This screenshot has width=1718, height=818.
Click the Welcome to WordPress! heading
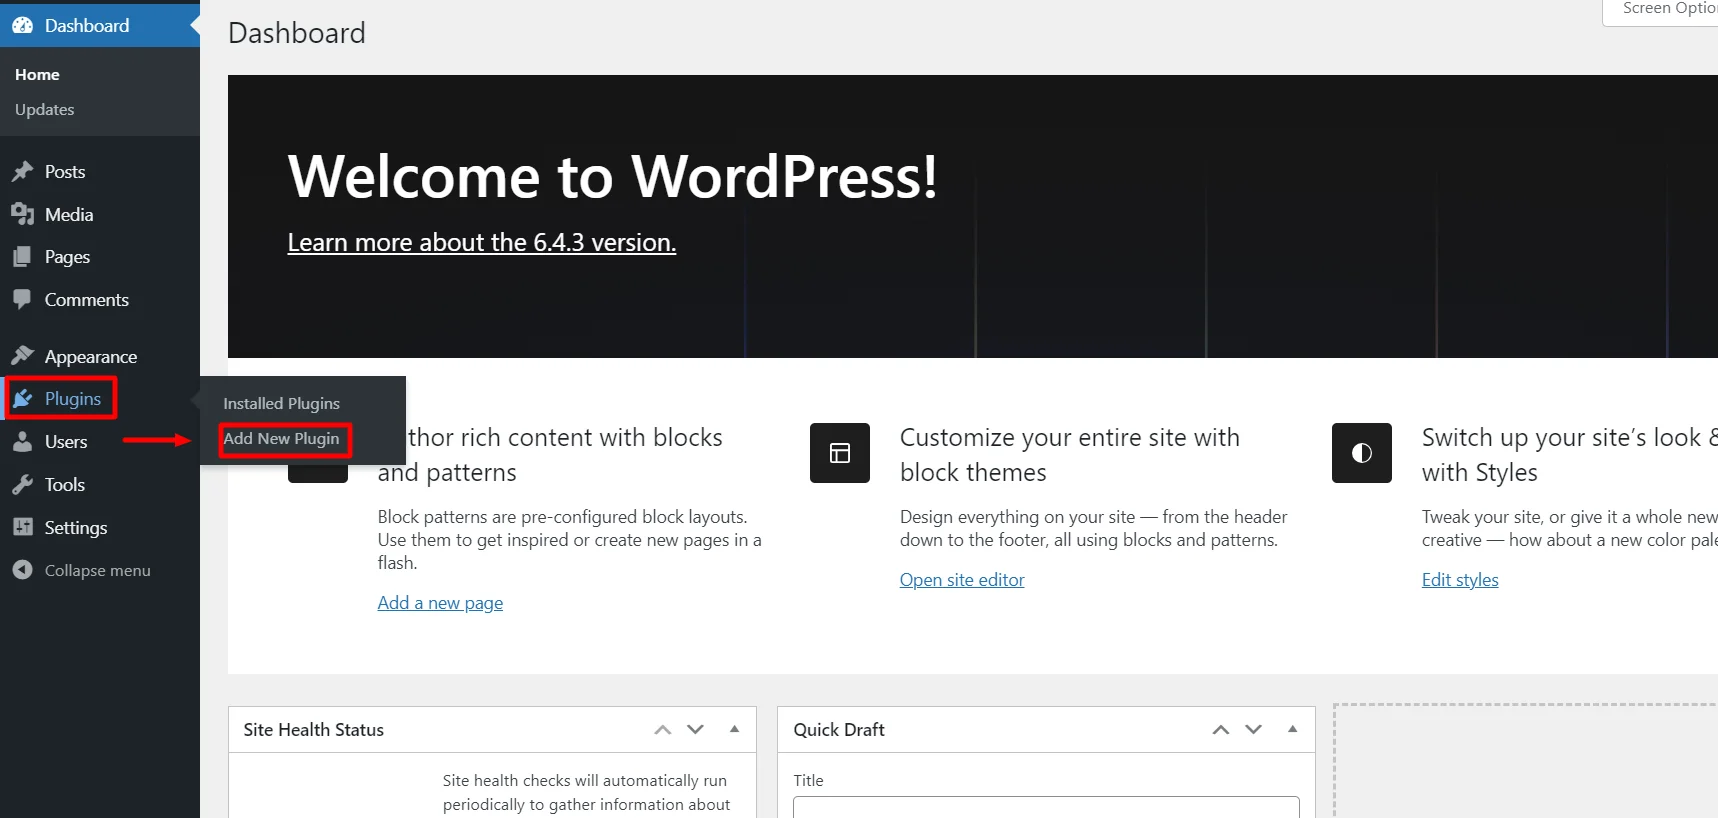point(613,177)
